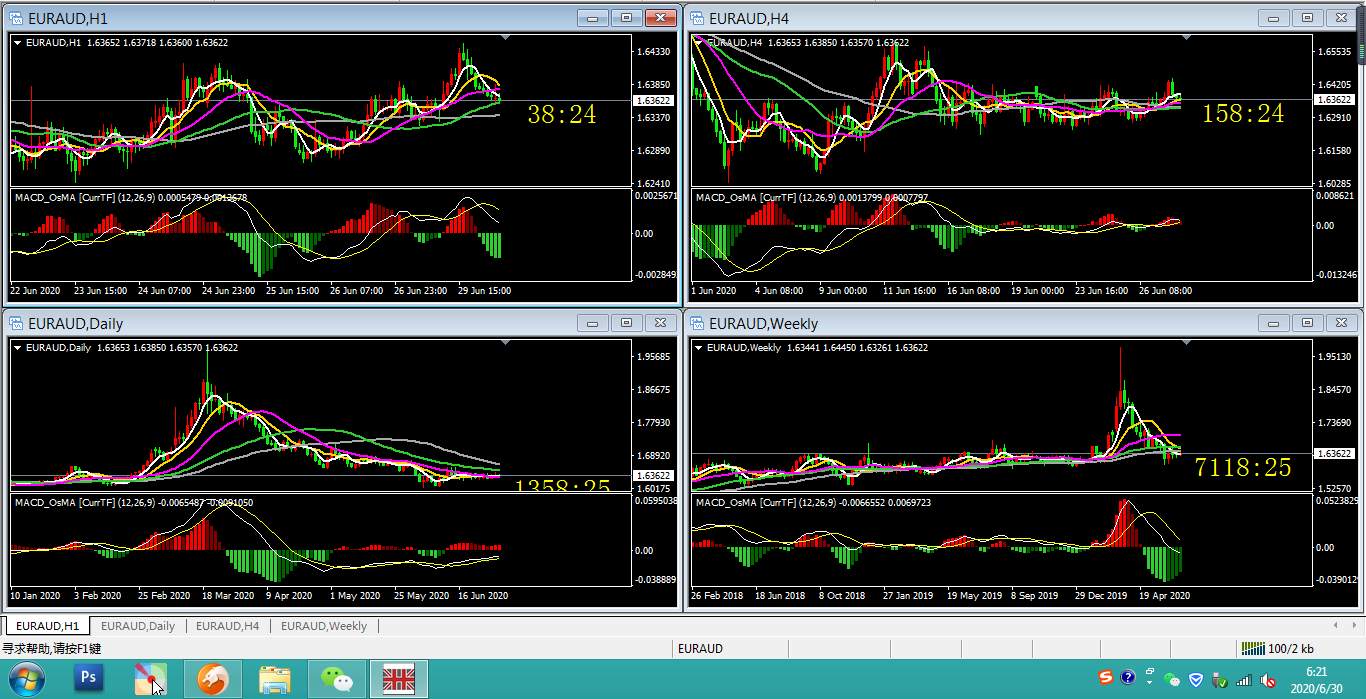This screenshot has width=1366, height=699.
Task: Click the blue help tray icon
Action: 1128,678
